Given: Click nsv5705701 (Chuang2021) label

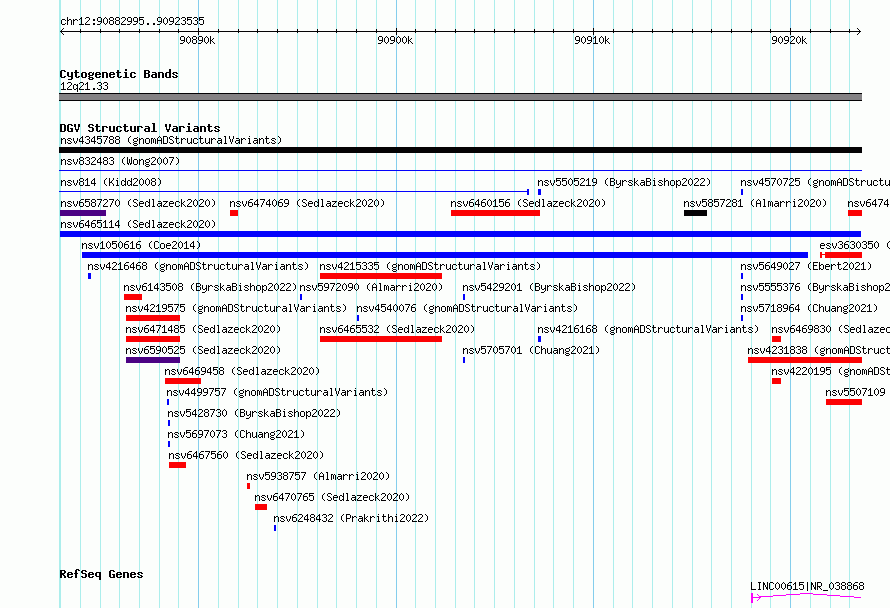Looking at the screenshot, I should [x=531, y=350].
